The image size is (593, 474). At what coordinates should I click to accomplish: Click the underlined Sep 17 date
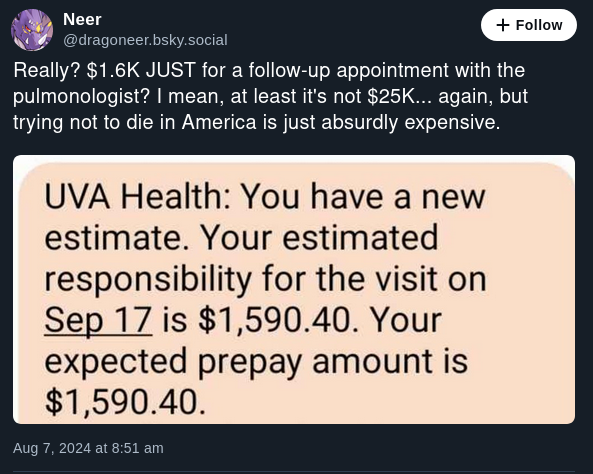(x=98, y=320)
